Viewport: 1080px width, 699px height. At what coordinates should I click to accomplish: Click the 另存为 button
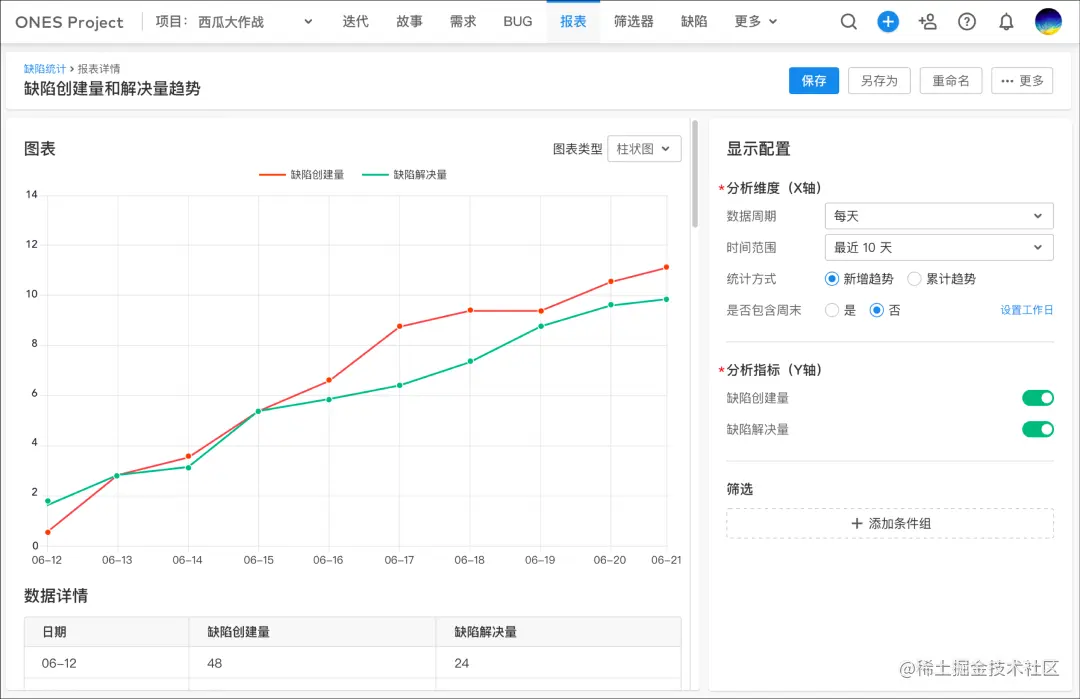coord(879,81)
